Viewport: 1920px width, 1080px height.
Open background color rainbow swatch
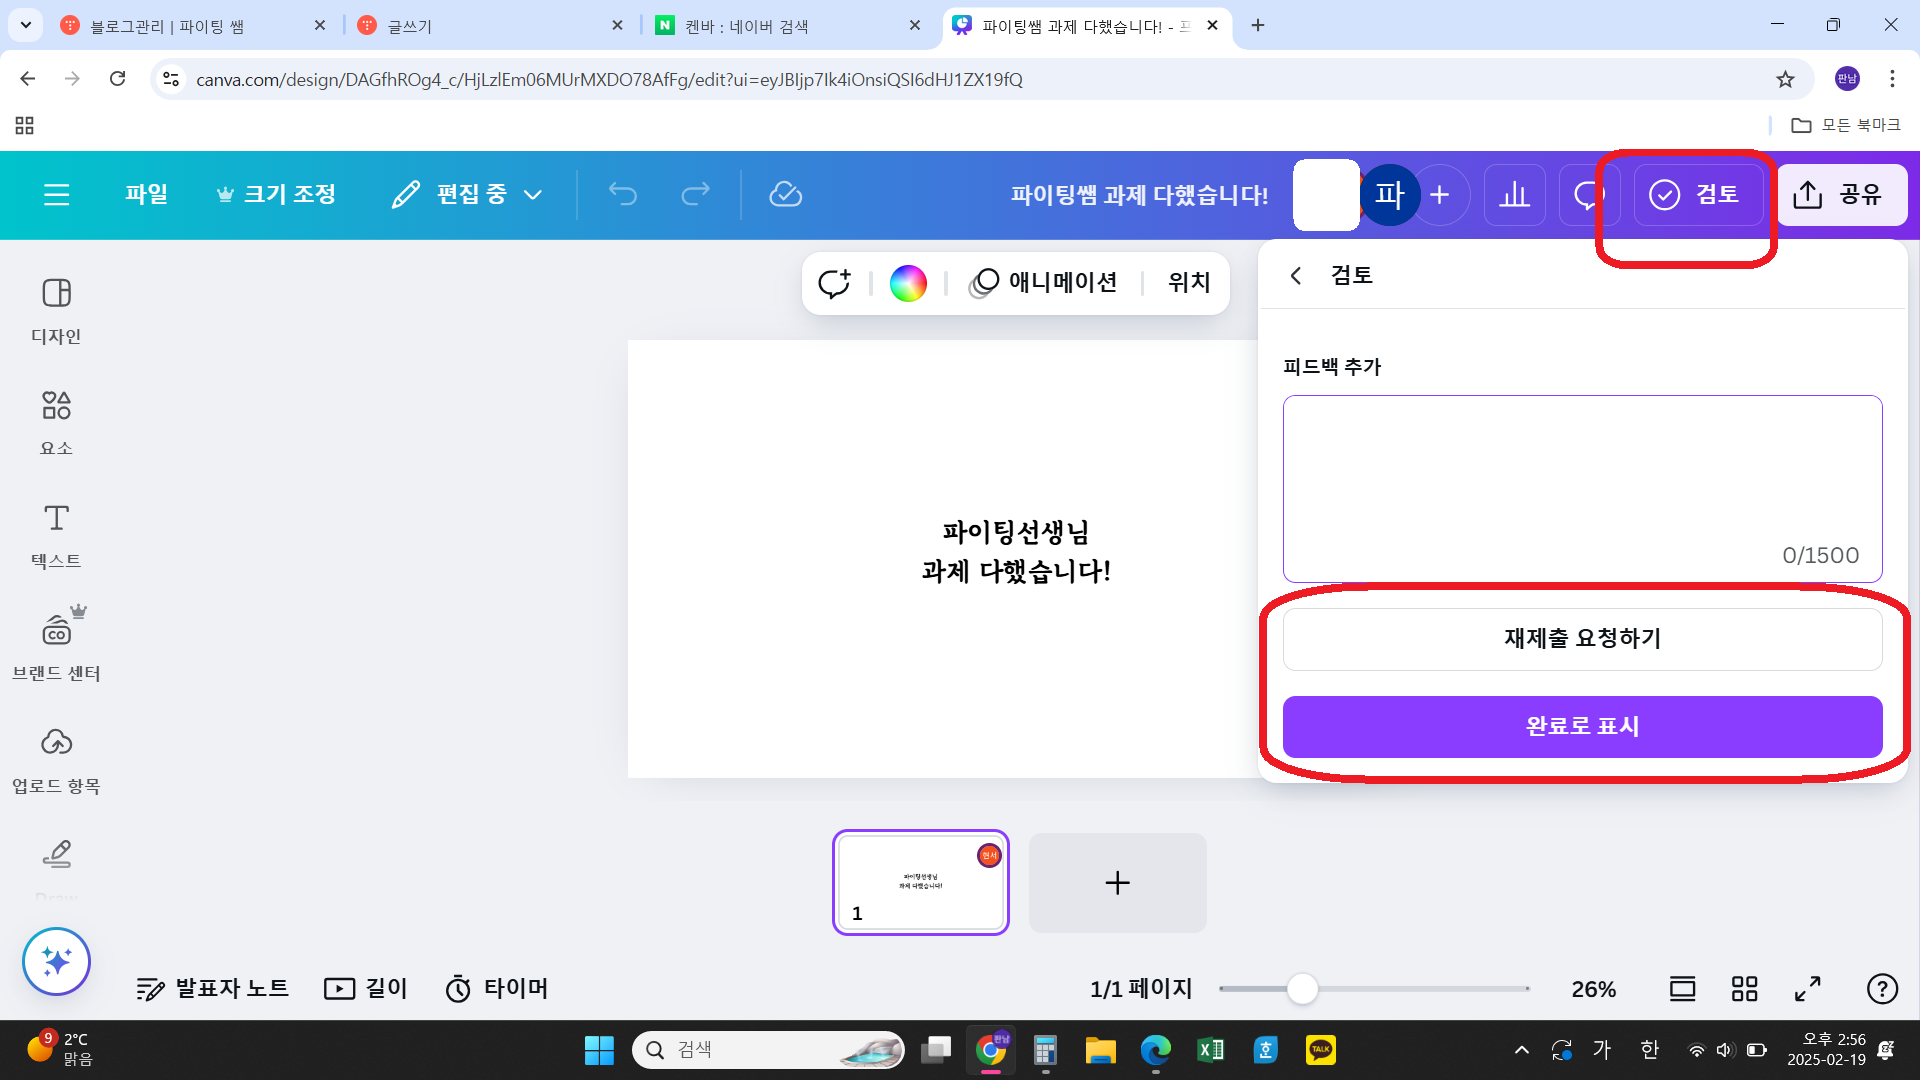(908, 283)
